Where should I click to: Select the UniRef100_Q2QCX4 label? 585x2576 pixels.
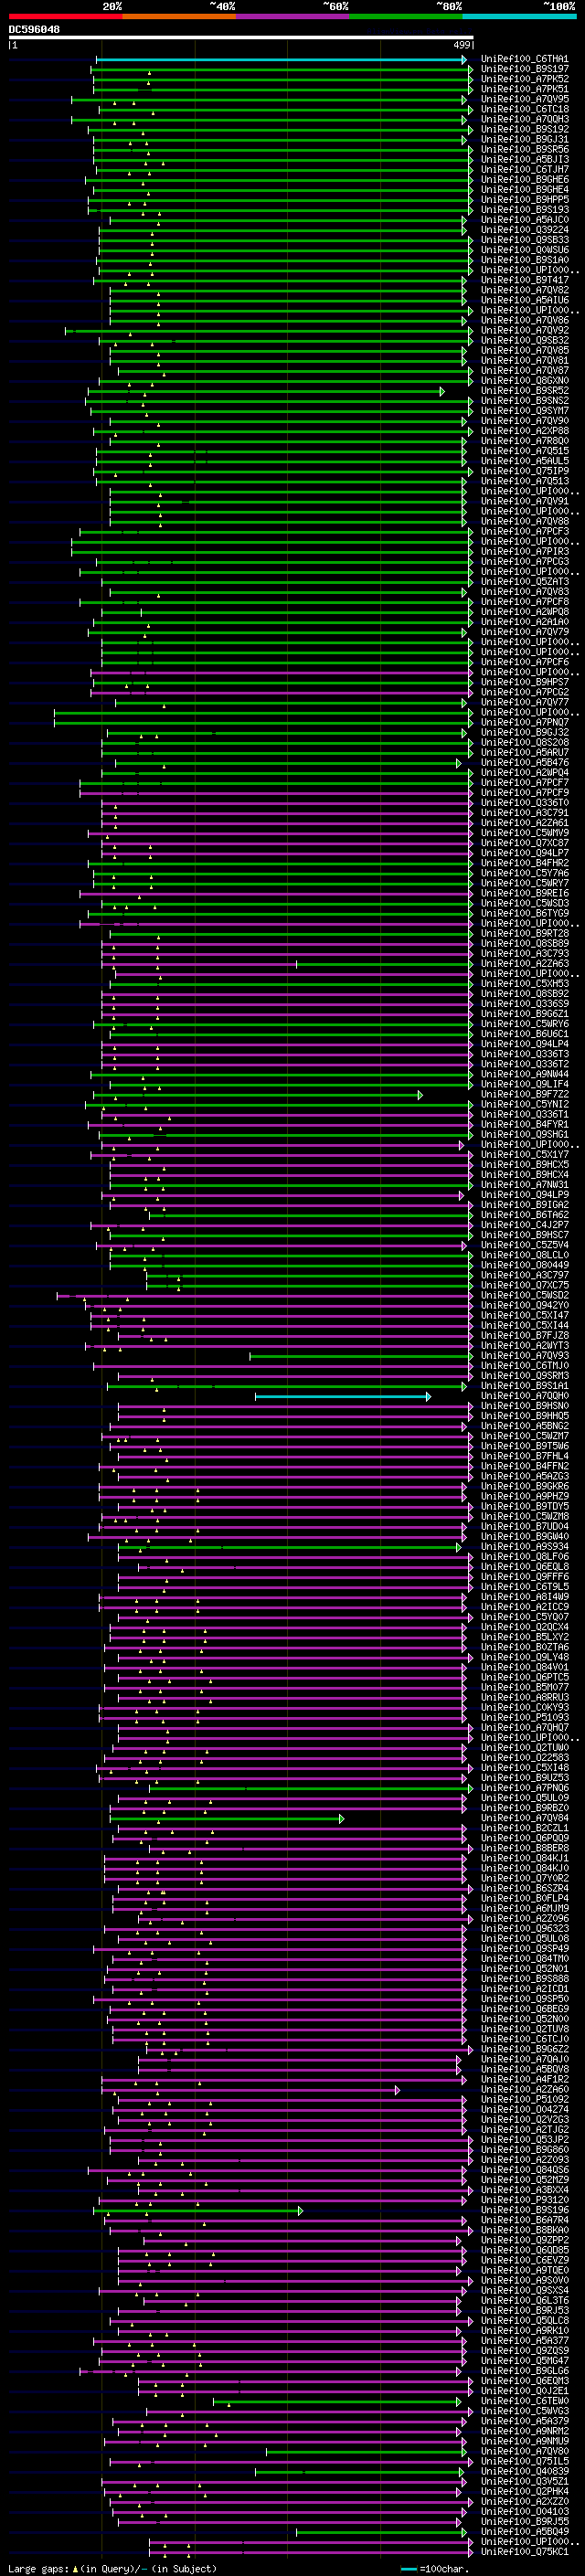click(524, 1627)
